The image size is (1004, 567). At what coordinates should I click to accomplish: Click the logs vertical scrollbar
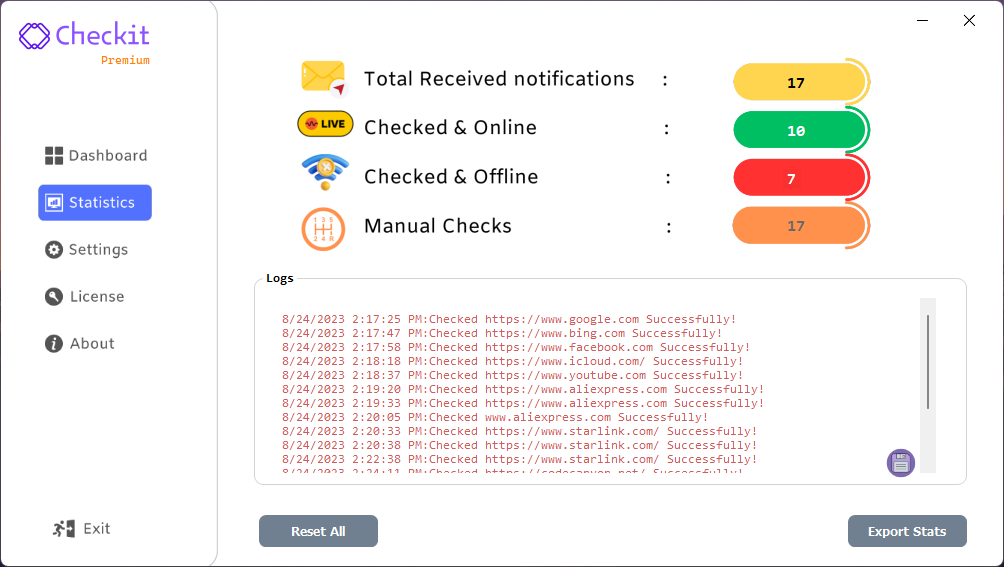coord(928,362)
